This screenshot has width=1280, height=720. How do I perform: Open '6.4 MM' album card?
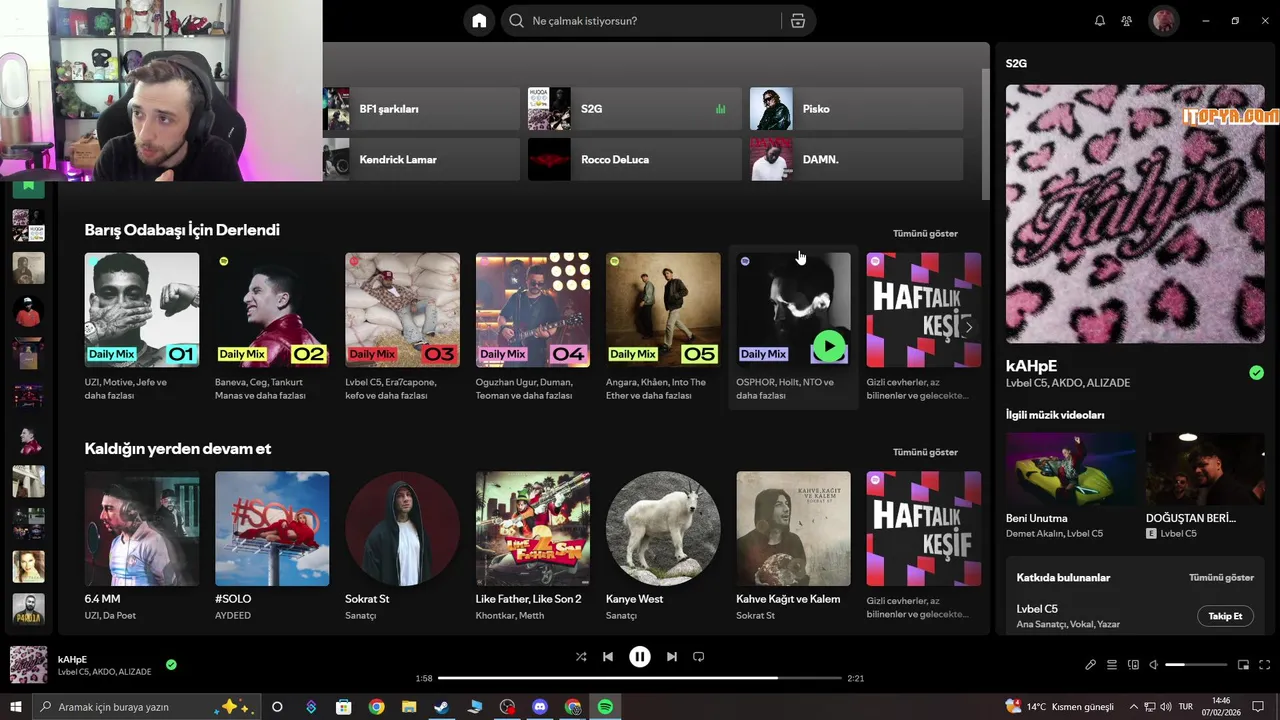(x=142, y=547)
